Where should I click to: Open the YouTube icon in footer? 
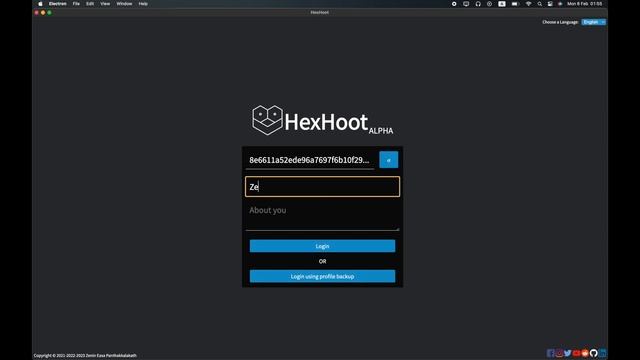click(x=576, y=353)
